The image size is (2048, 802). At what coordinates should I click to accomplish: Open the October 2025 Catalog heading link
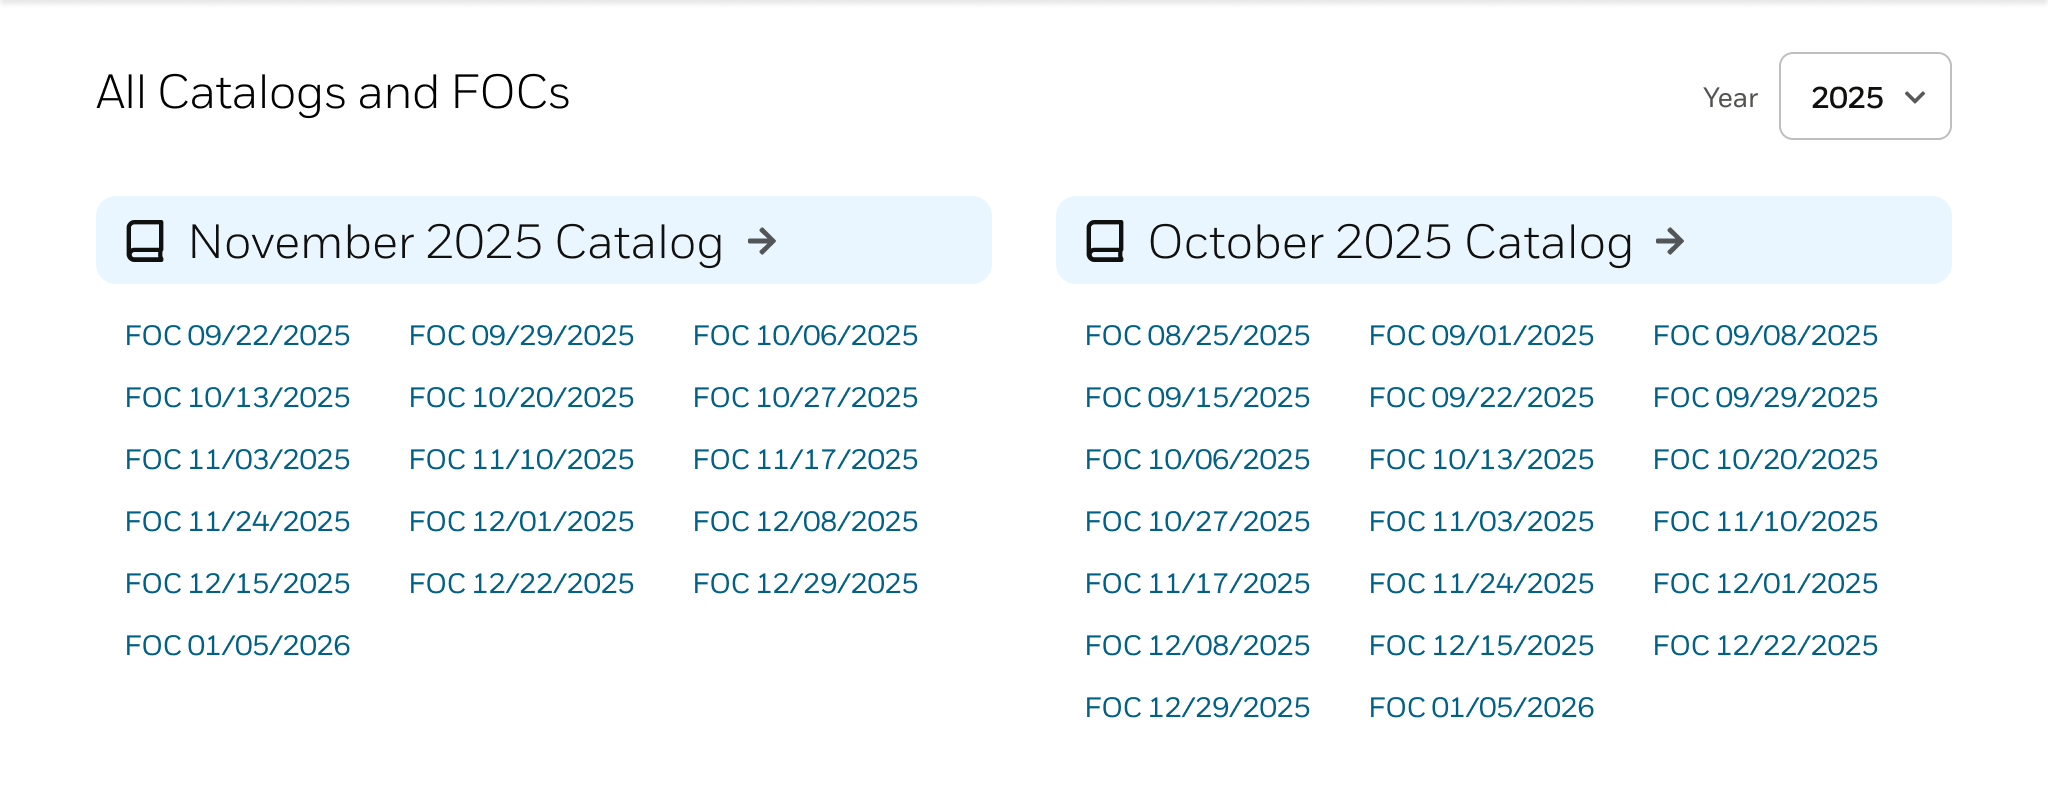click(x=1390, y=242)
